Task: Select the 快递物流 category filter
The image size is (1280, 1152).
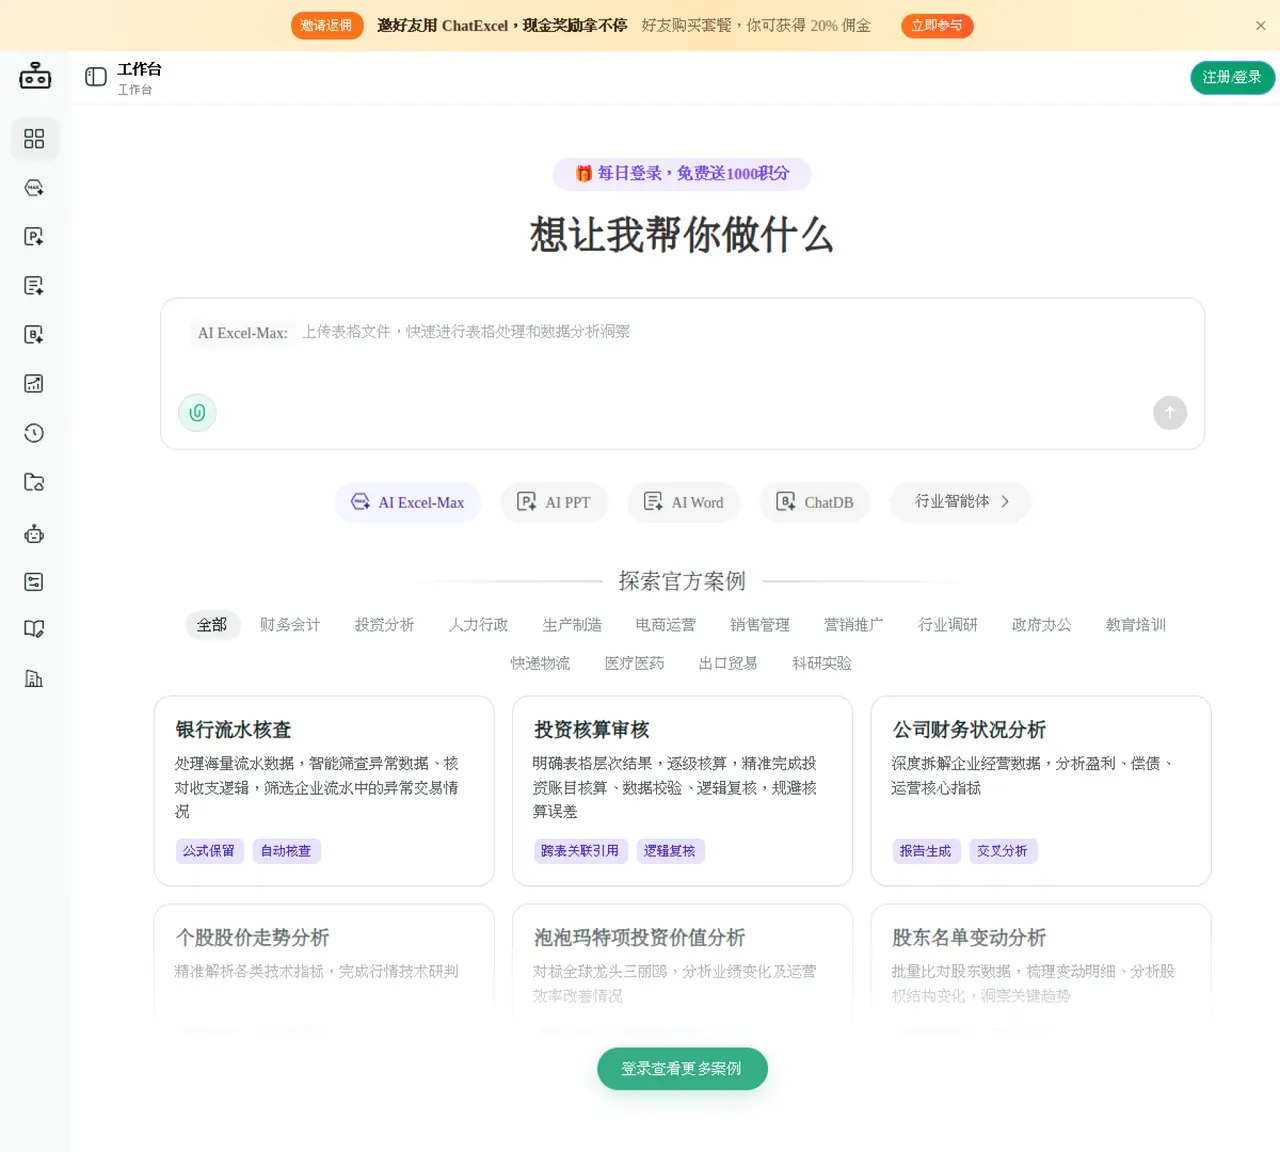Action: (x=540, y=663)
